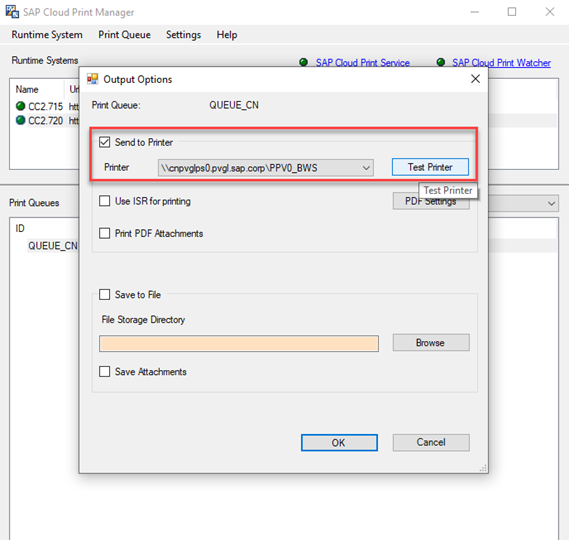This screenshot has height=540, width=569.
Task: Click the SAP Cloud Print Manager app icon
Action: tap(12, 12)
